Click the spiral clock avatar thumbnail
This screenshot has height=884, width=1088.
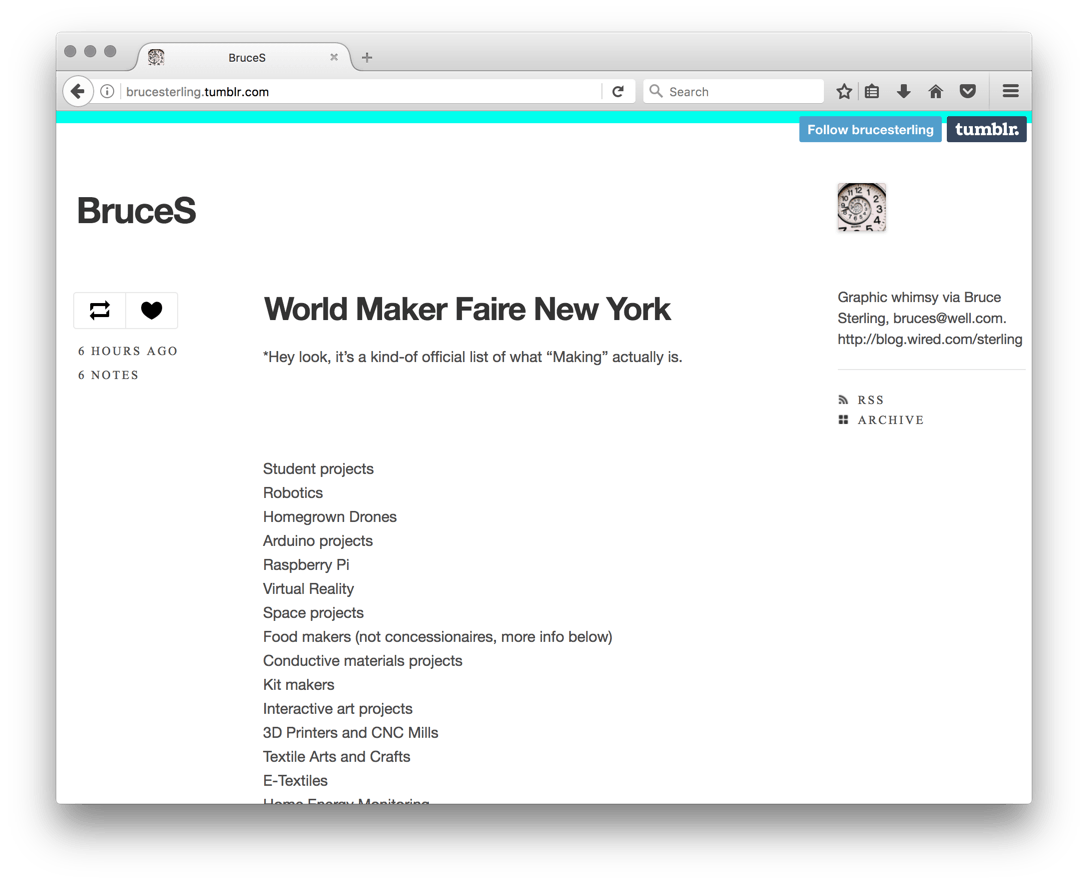861,208
